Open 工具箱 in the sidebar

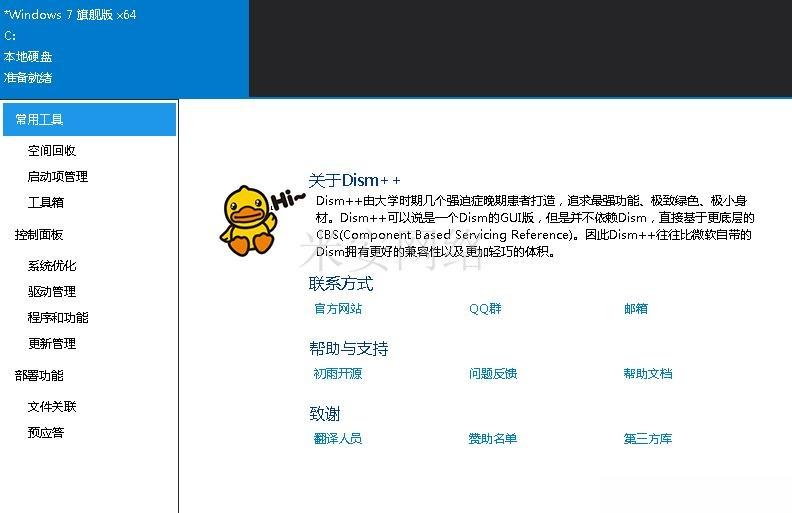pyautogui.click(x=45, y=202)
